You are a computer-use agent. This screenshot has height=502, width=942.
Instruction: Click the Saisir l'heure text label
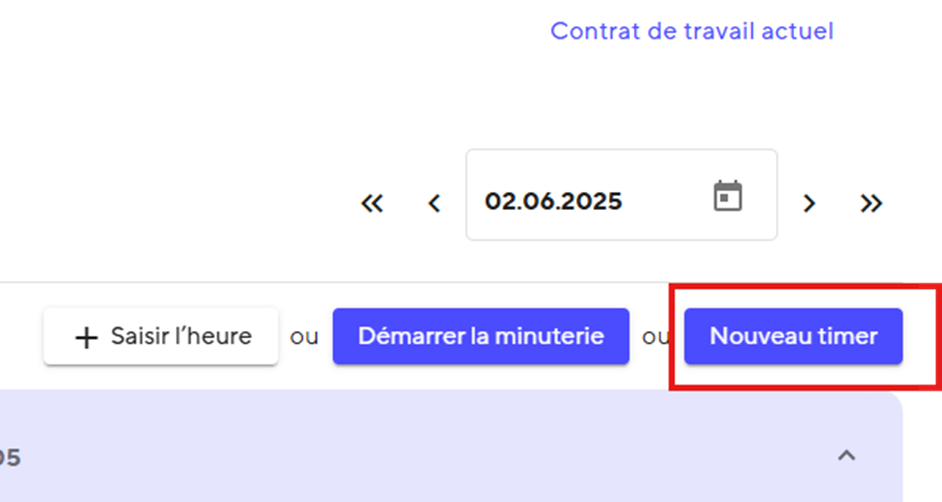tap(181, 336)
